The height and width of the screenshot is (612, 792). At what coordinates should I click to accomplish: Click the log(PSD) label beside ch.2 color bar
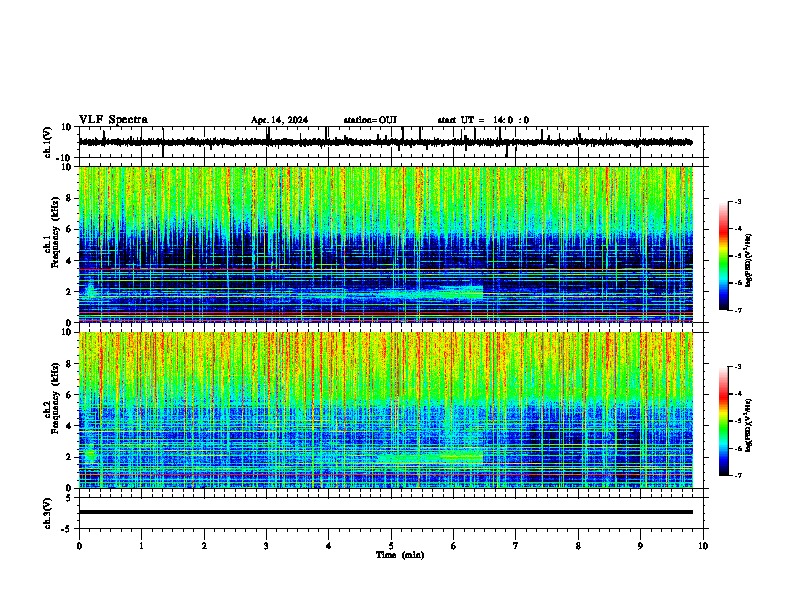pyautogui.click(x=749, y=425)
